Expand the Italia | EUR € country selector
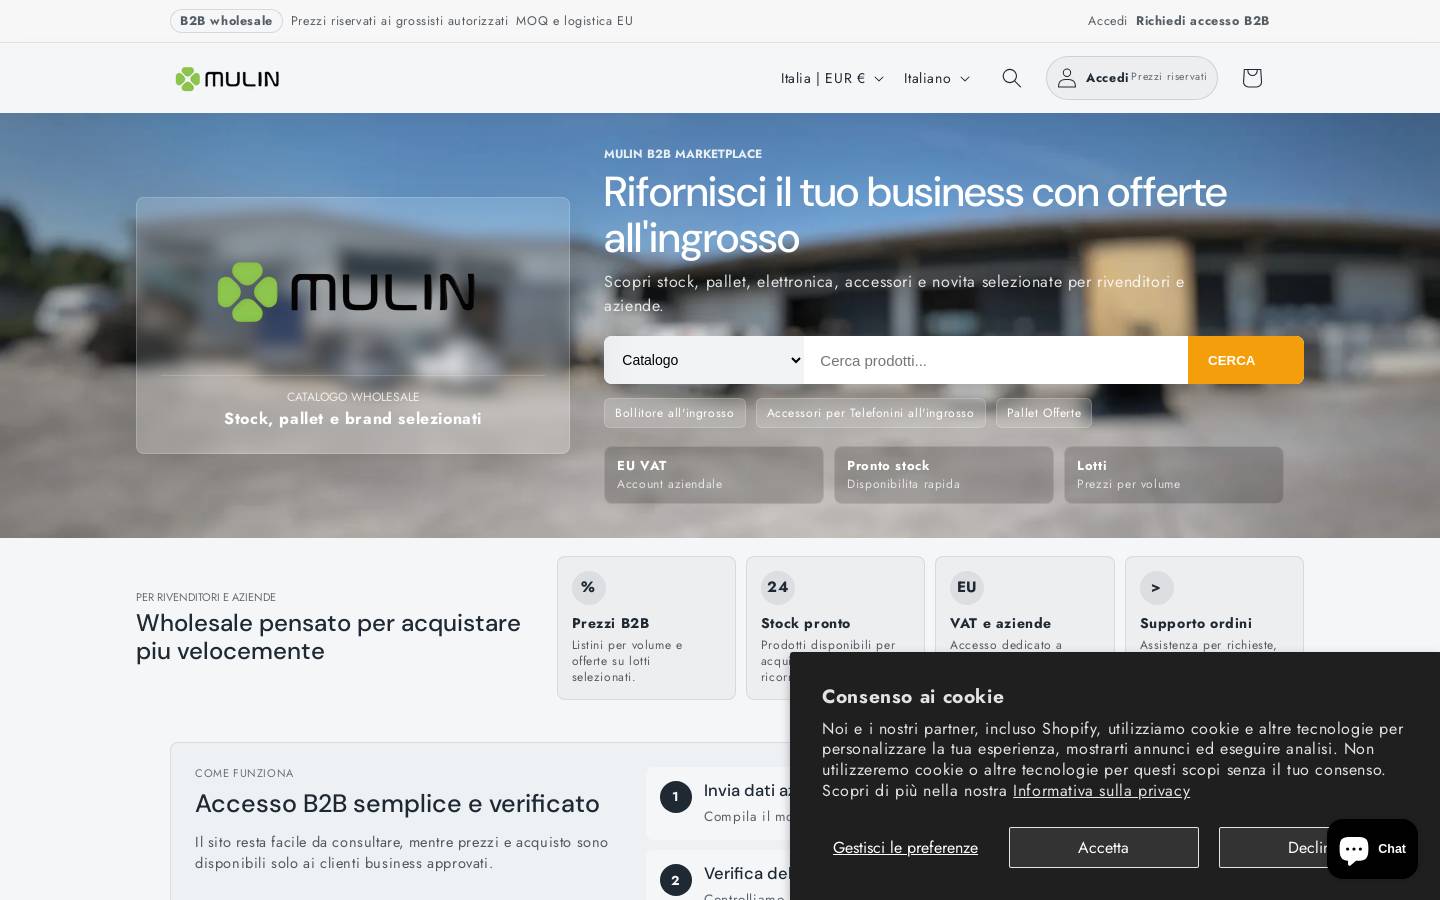The image size is (1440, 900). pos(832,78)
